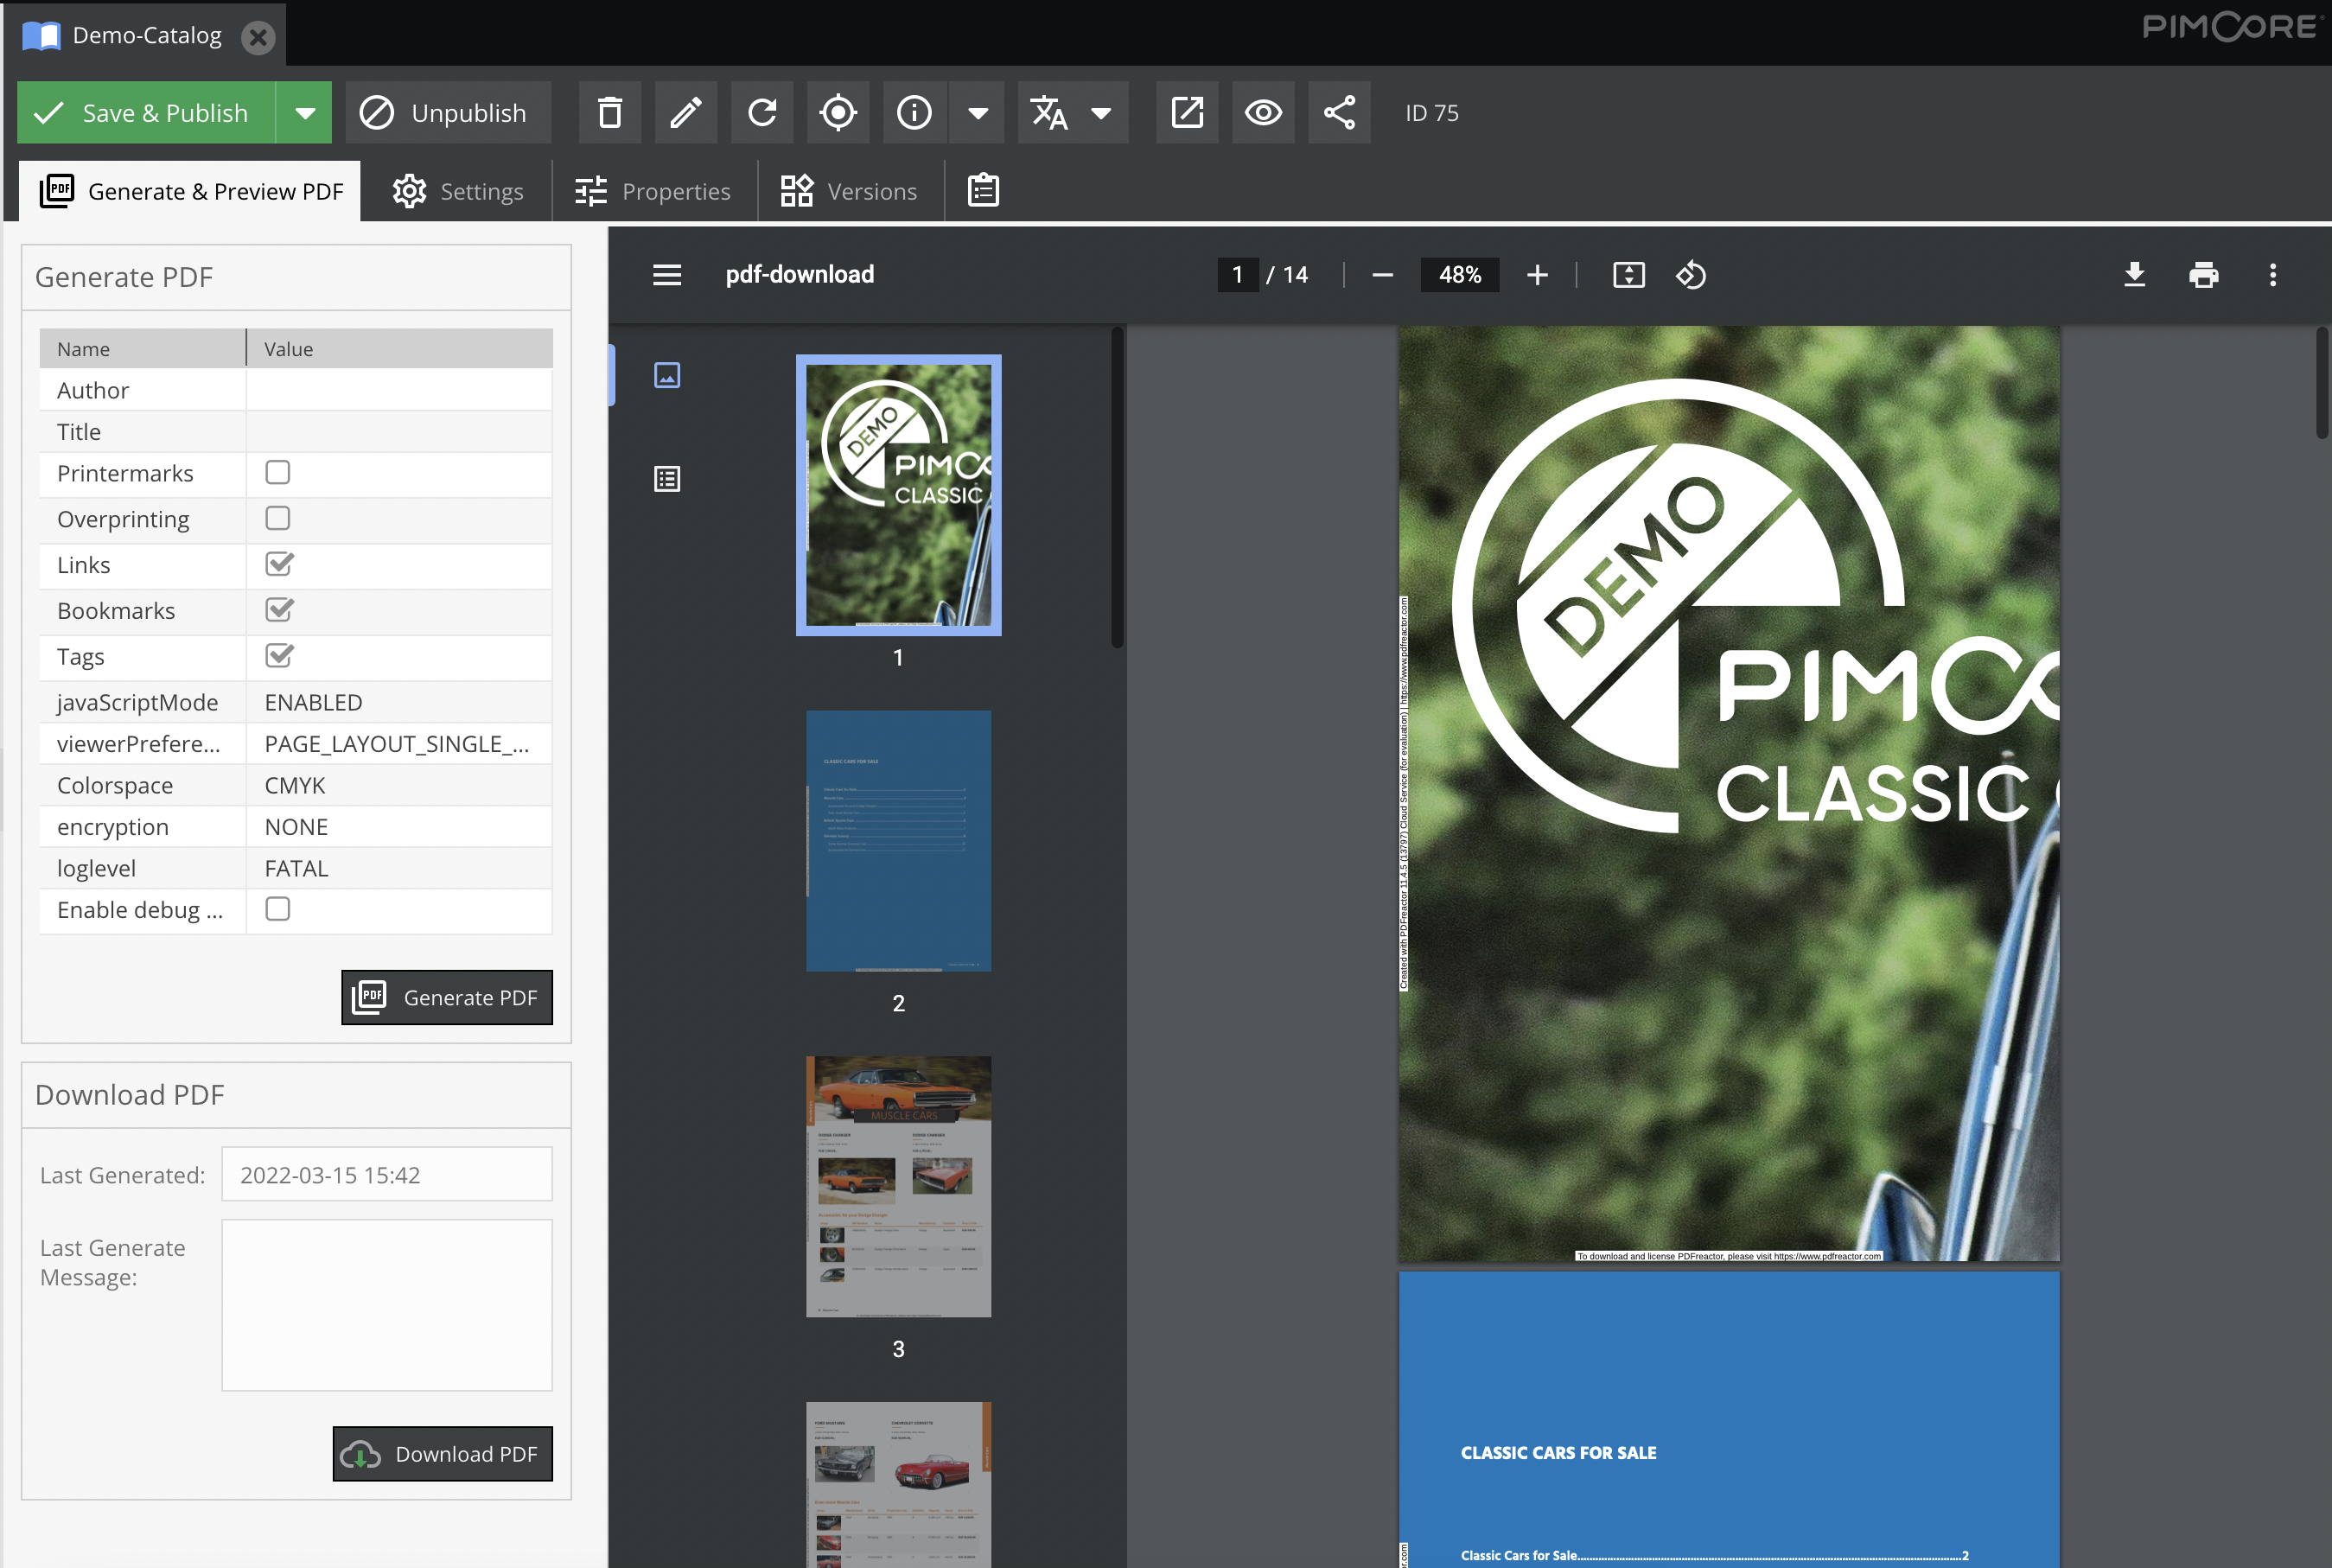Rotate the PDF counterclockwise
2332x1568 pixels.
(1690, 275)
